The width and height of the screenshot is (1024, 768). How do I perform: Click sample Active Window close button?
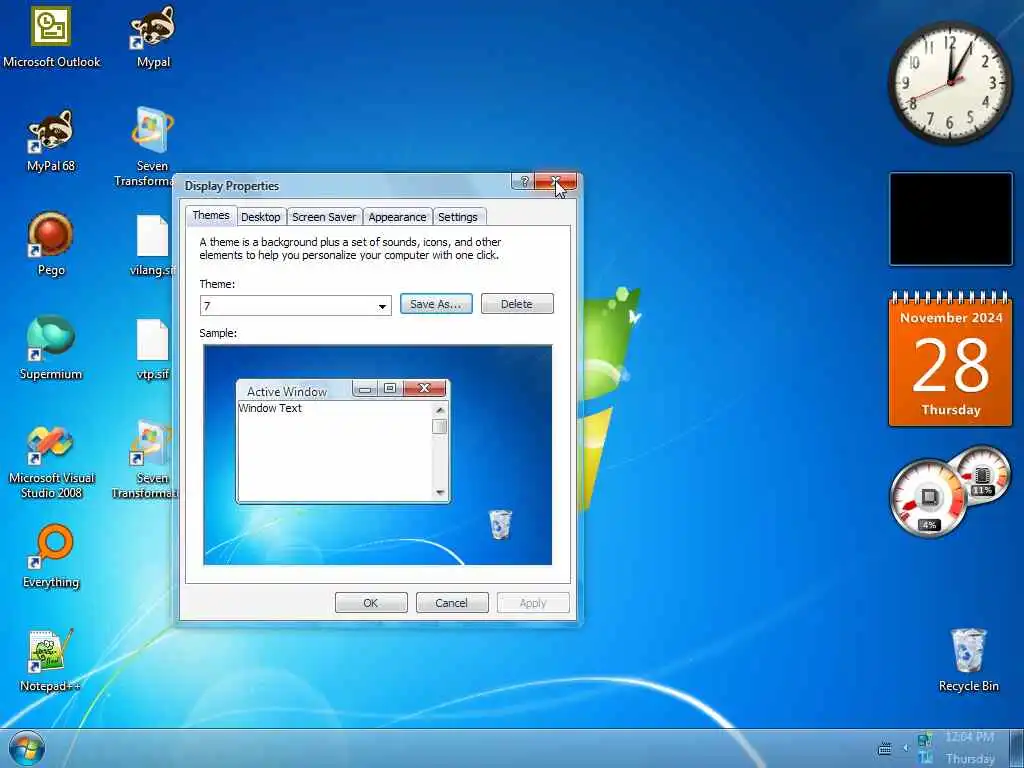click(x=424, y=388)
